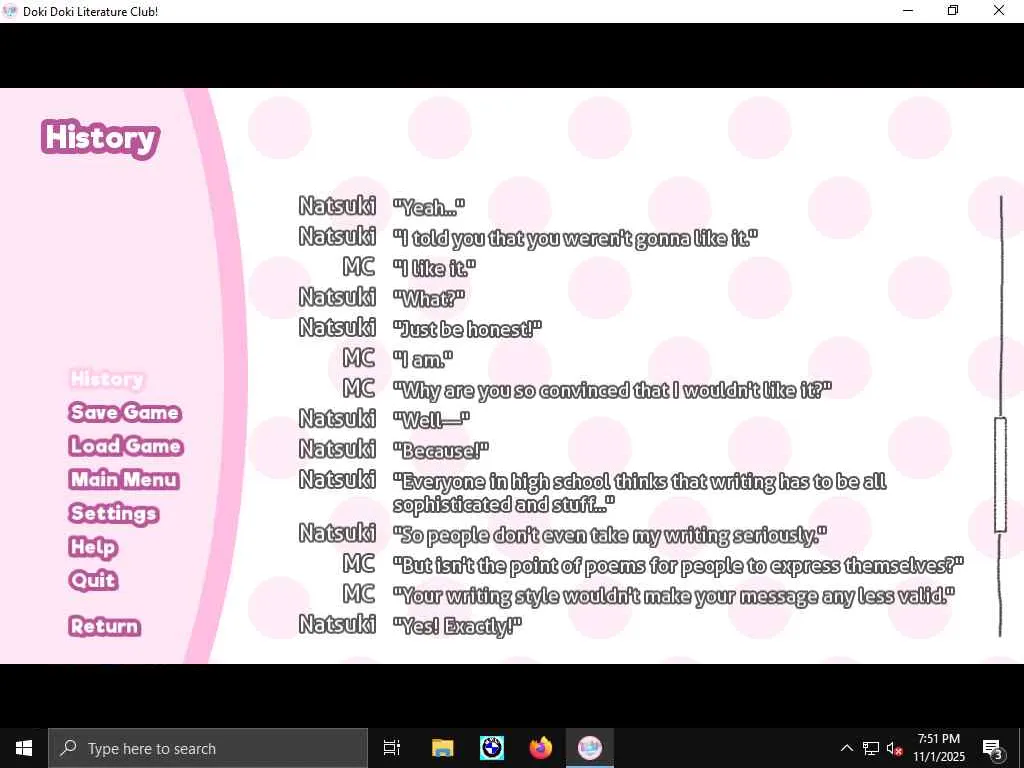Viewport: 1024px width, 768px height.
Task: Click the History title heading
Action: [101, 138]
